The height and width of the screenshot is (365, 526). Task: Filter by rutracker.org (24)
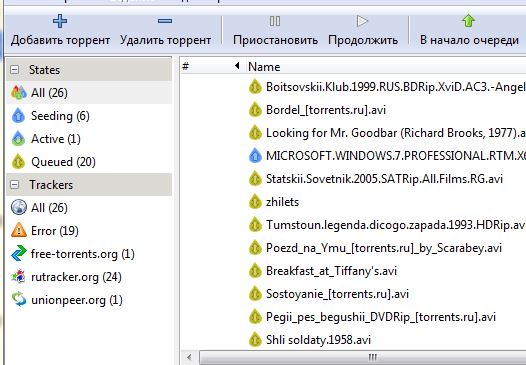point(89,276)
